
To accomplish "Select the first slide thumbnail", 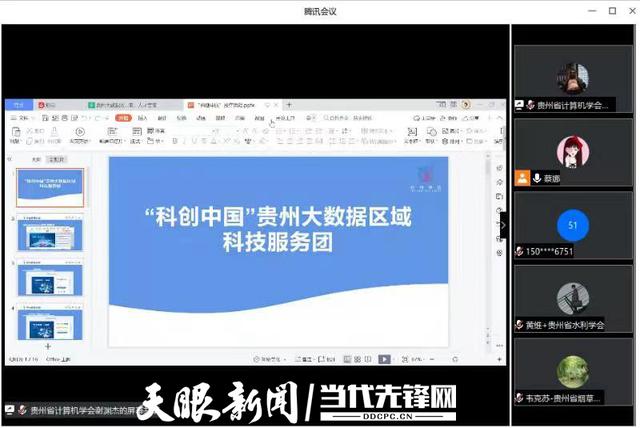I will 50,187.
